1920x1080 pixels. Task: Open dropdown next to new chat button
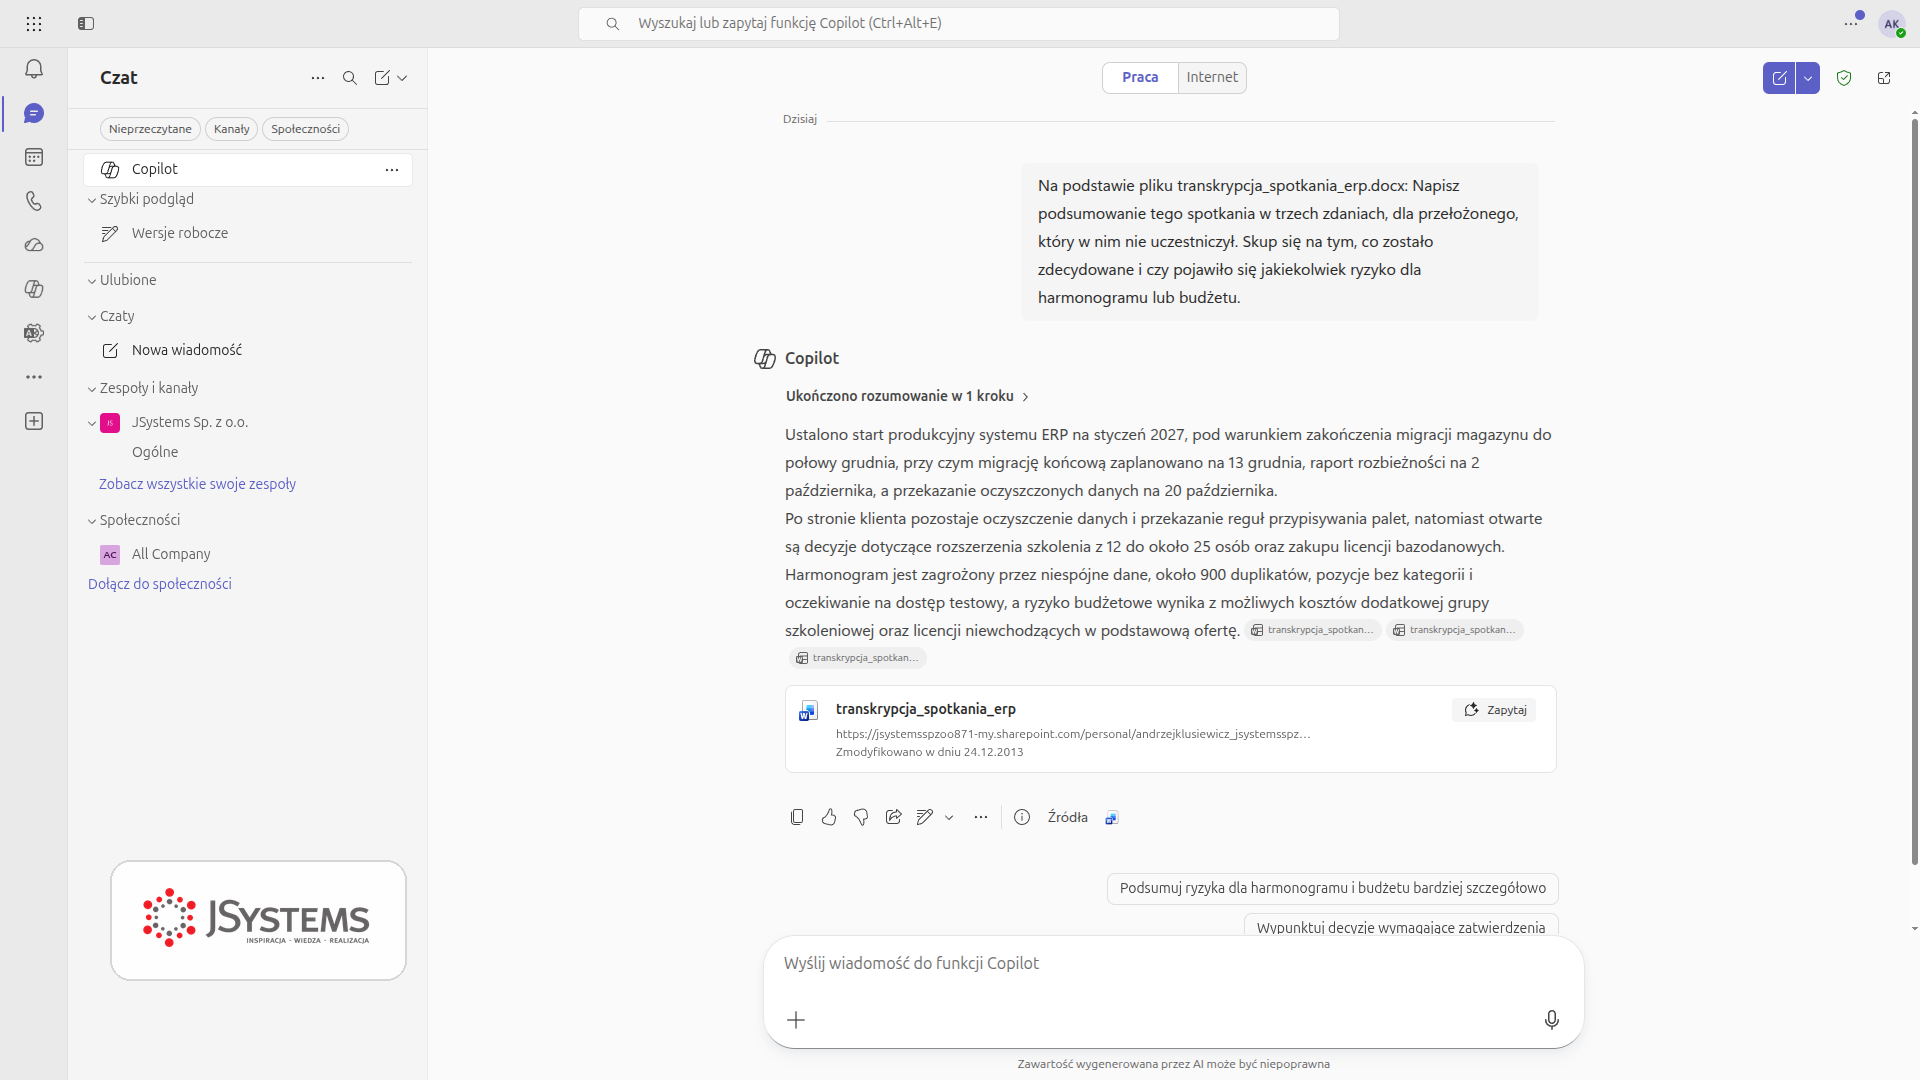pos(1808,78)
